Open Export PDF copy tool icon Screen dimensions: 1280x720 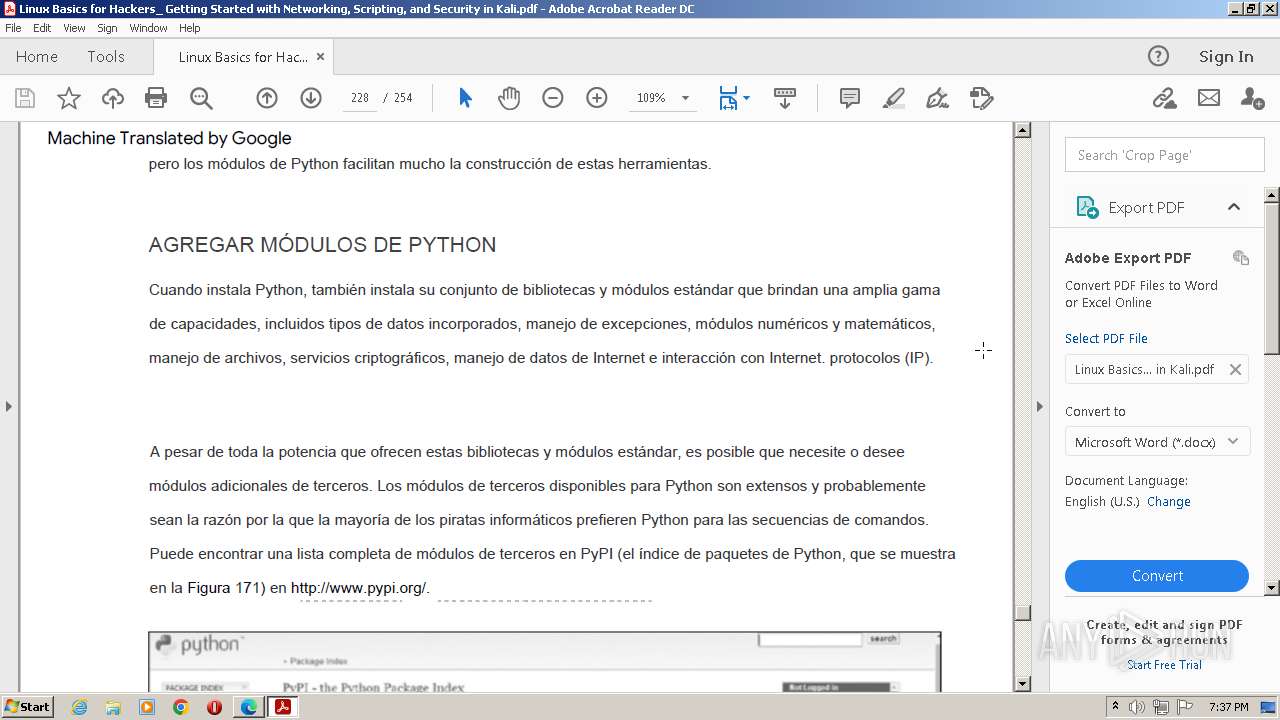tap(1241, 258)
